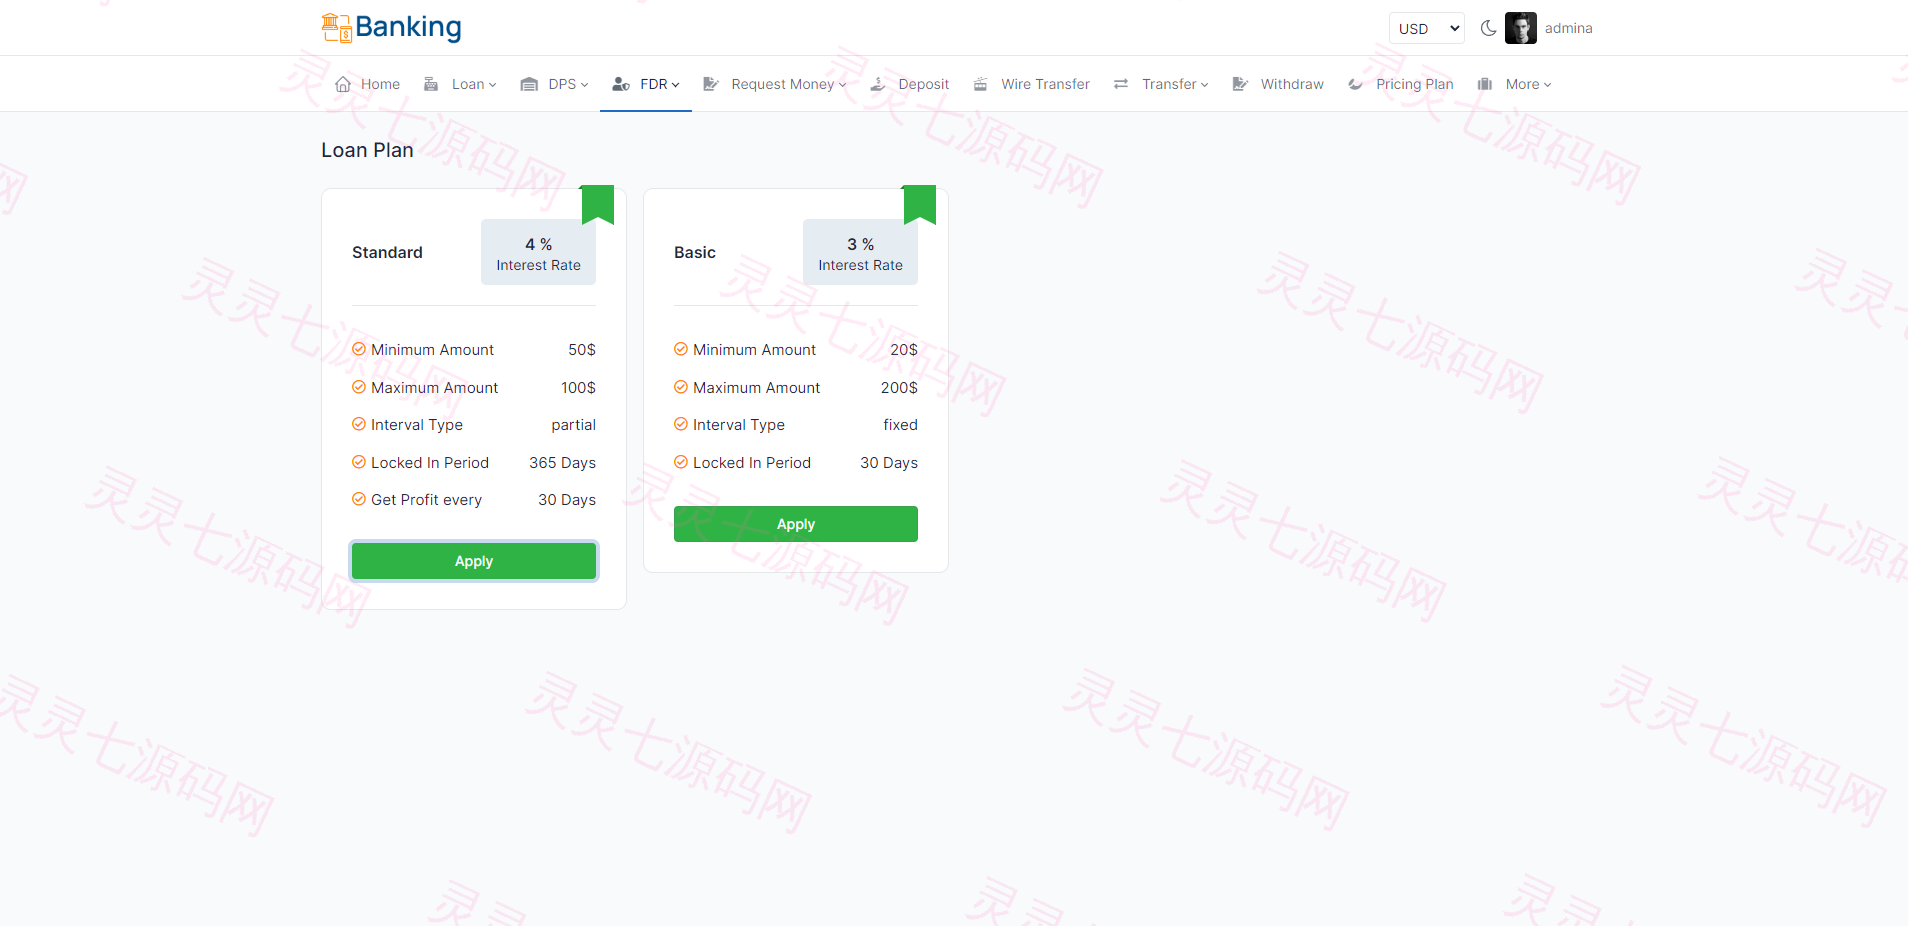Expand the DPS dropdown chevron
This screenshot has height=926, width=1908.
tap(584, 85)
